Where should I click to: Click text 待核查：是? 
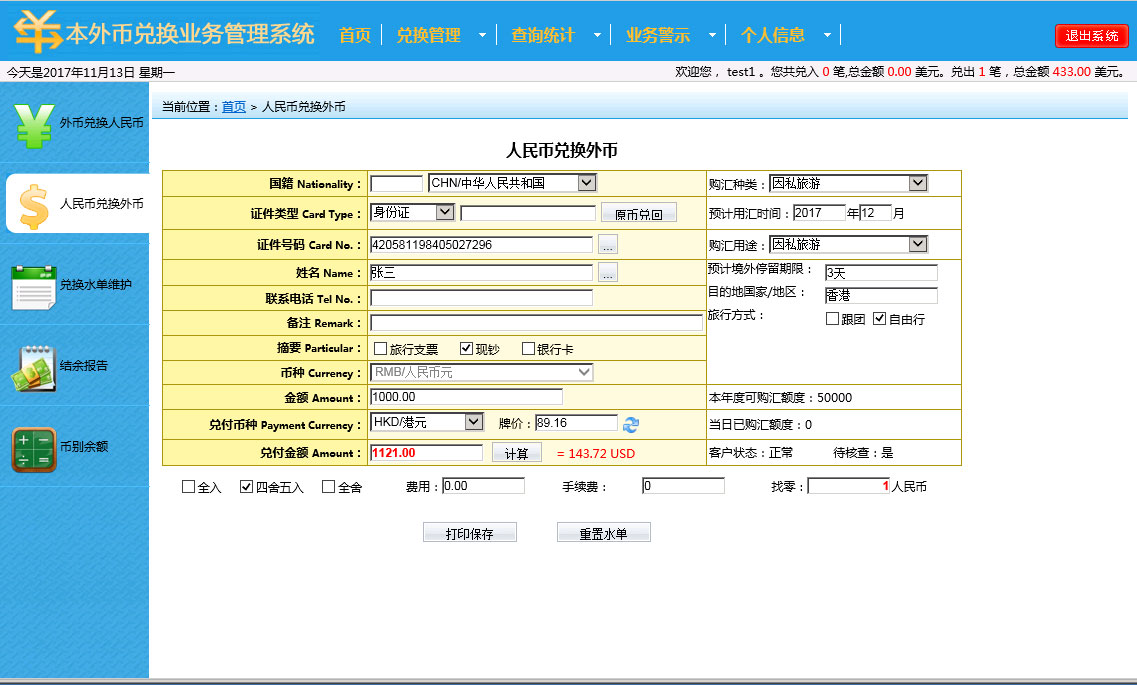pos(863,453)
